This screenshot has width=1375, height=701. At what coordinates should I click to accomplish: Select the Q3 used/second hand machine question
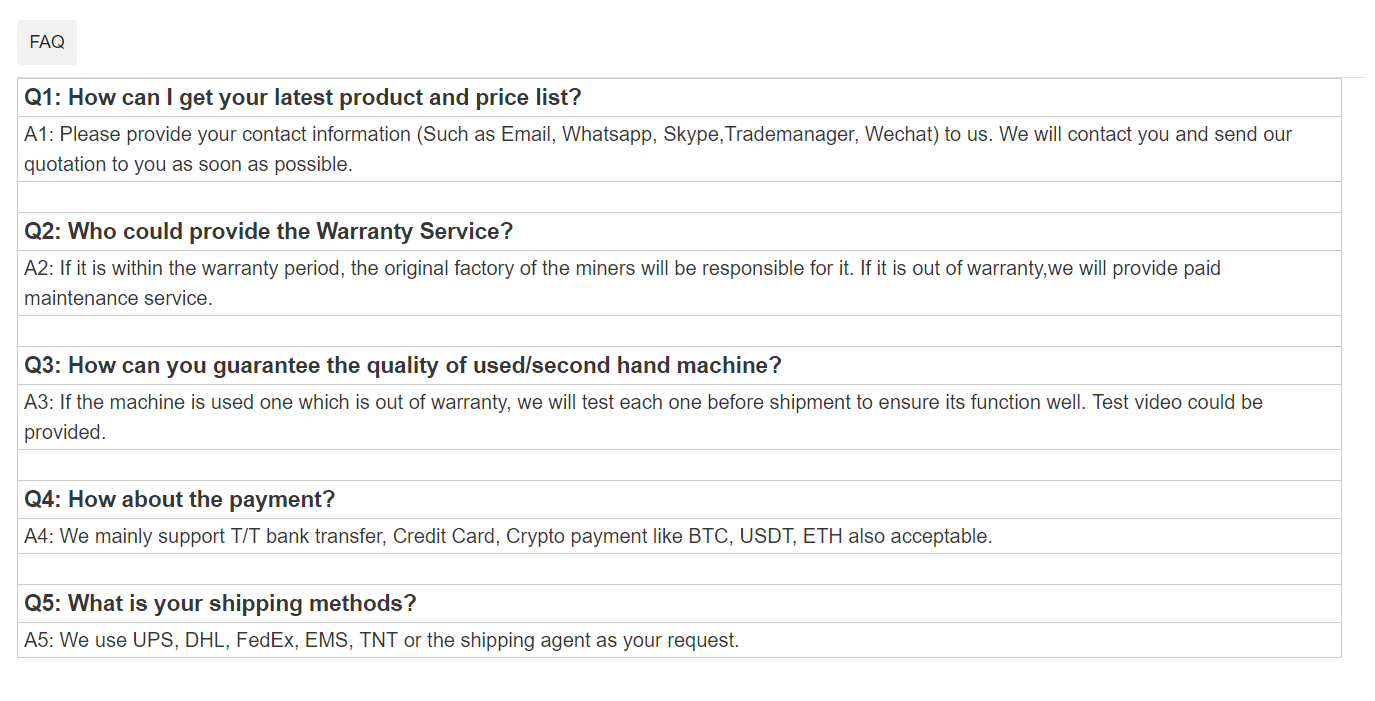click(403, 366)
